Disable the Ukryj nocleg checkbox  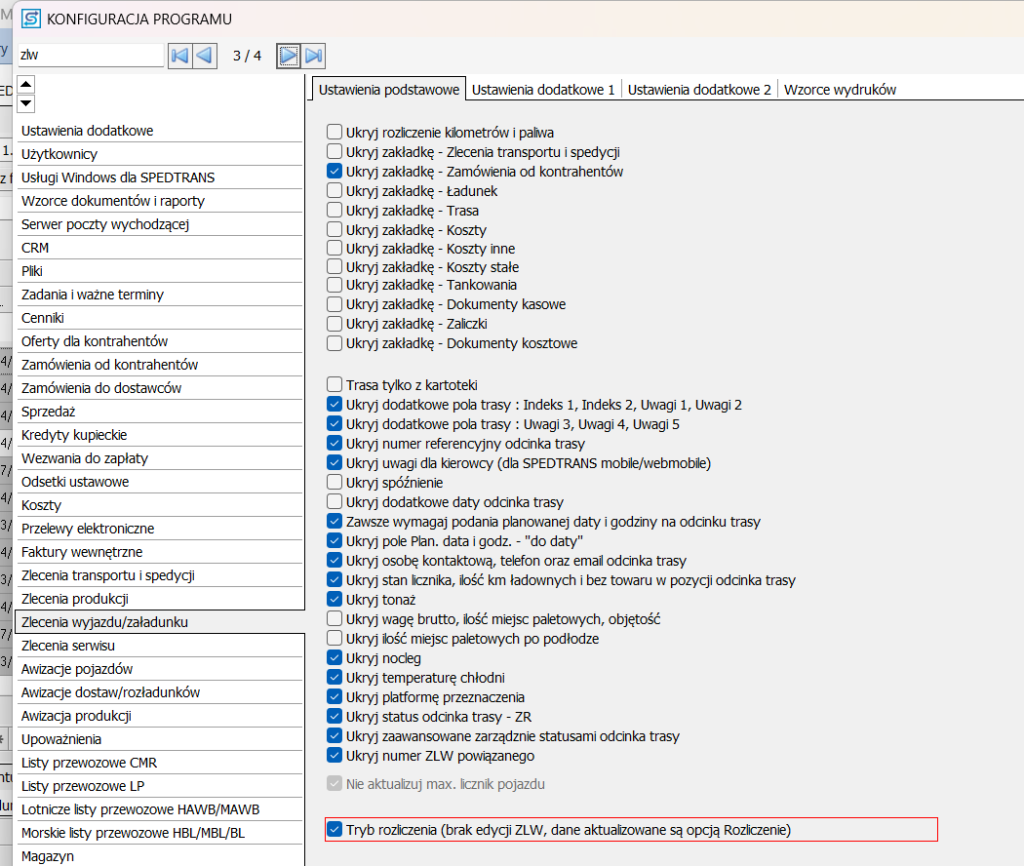pos(334,659)
